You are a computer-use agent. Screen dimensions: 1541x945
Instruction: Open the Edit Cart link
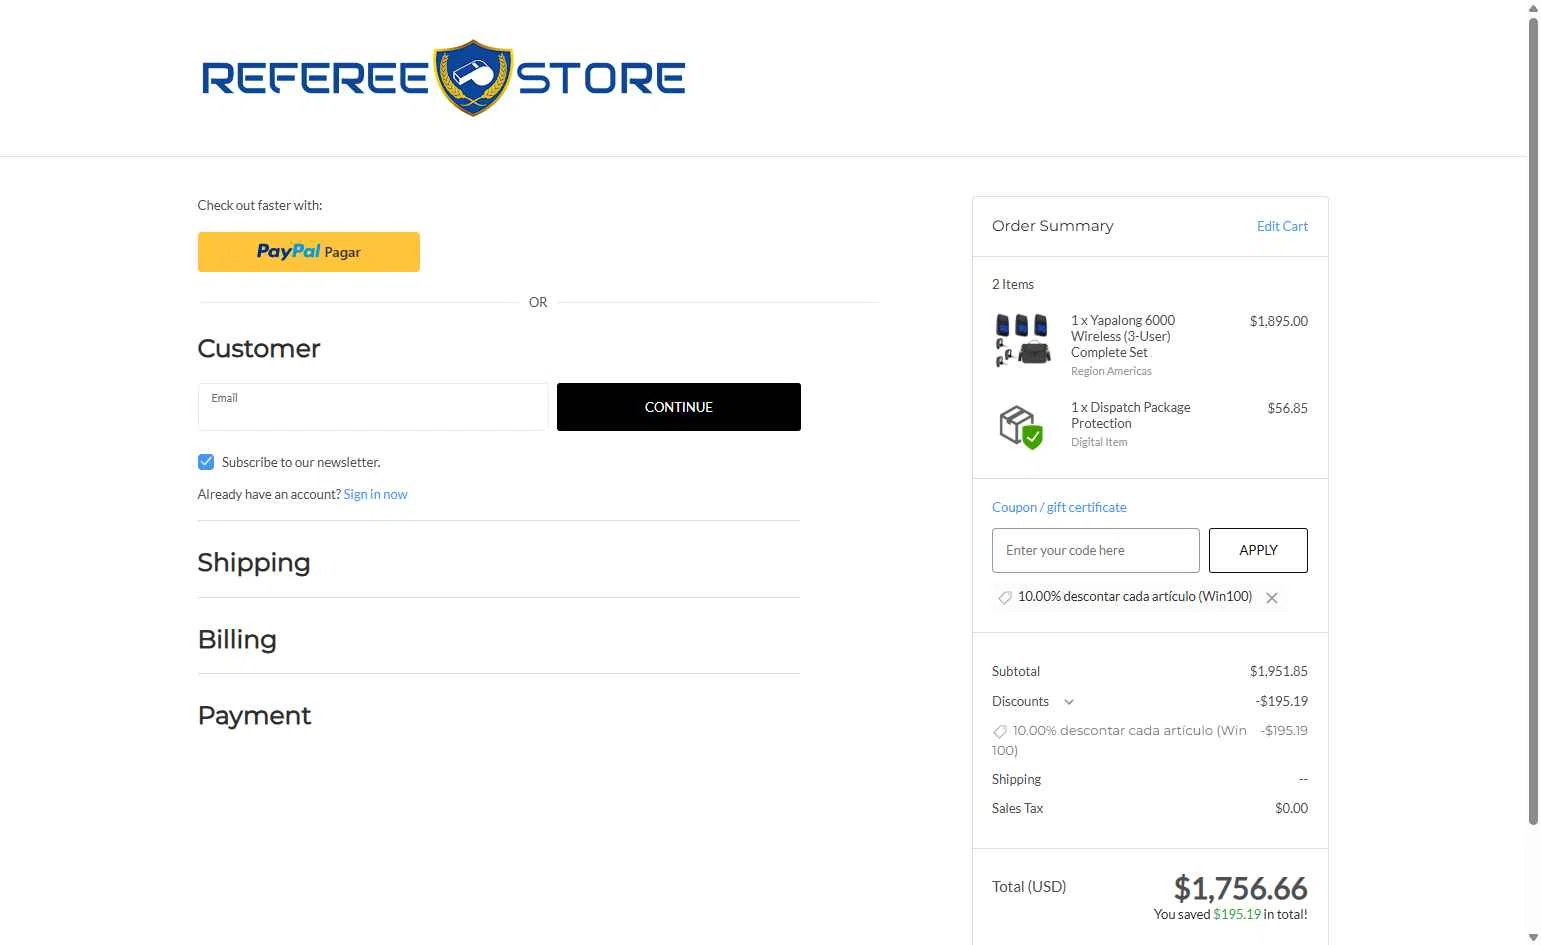1282,226
